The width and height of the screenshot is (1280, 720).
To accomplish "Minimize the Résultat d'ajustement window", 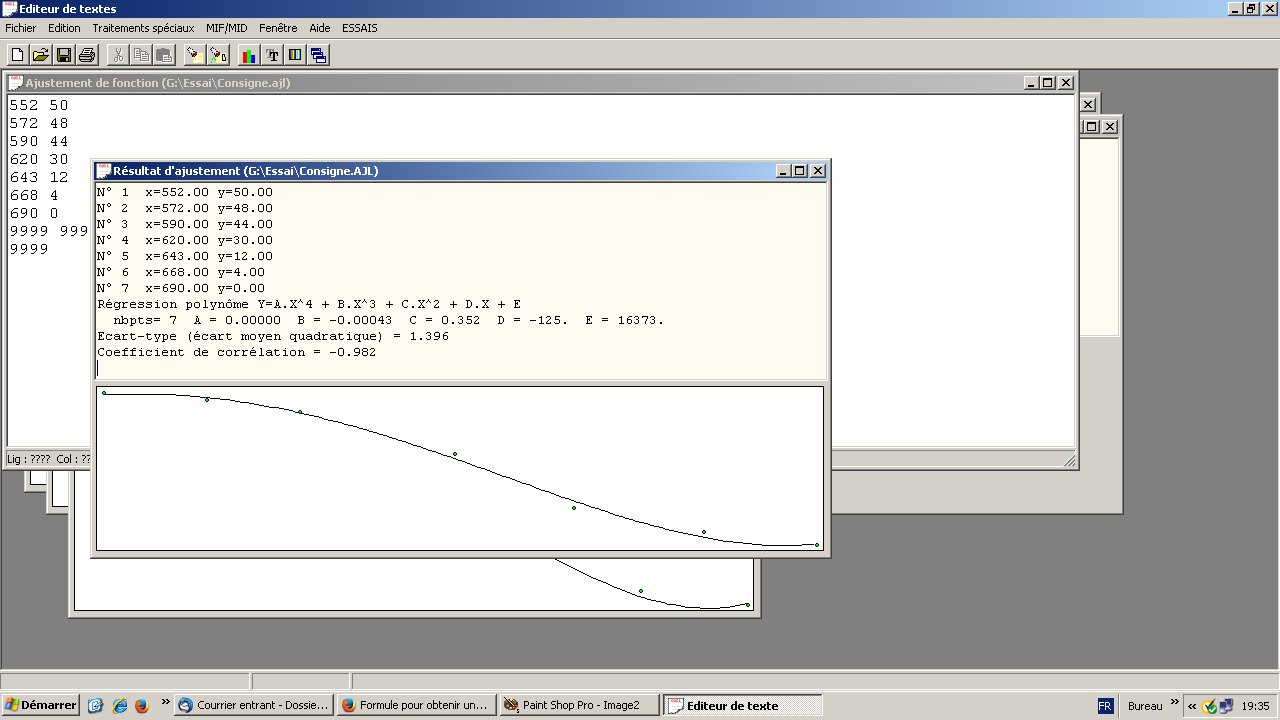I will [783, 171].
